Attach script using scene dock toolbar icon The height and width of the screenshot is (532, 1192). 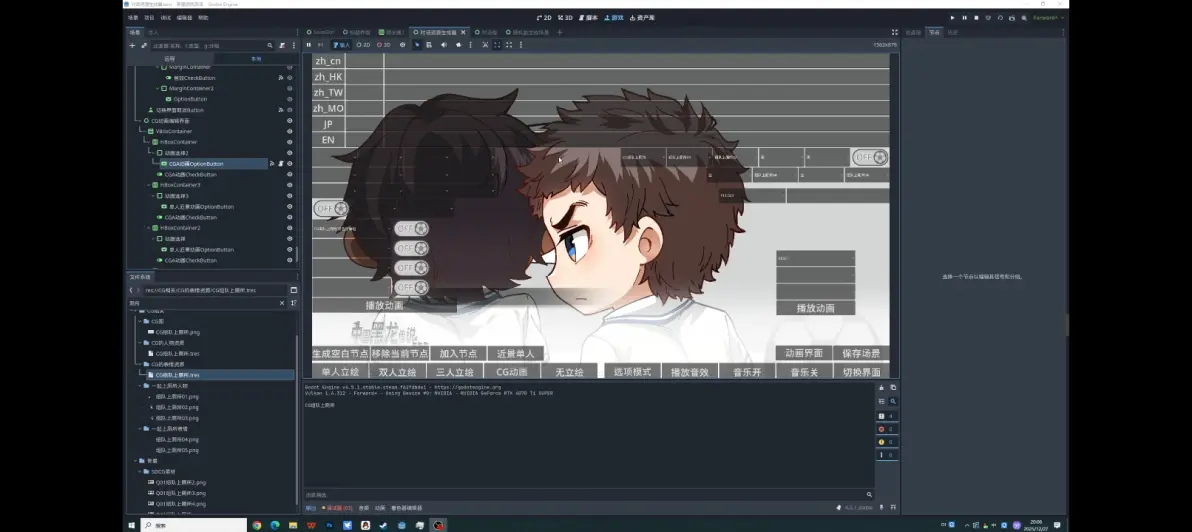[282, 46]
